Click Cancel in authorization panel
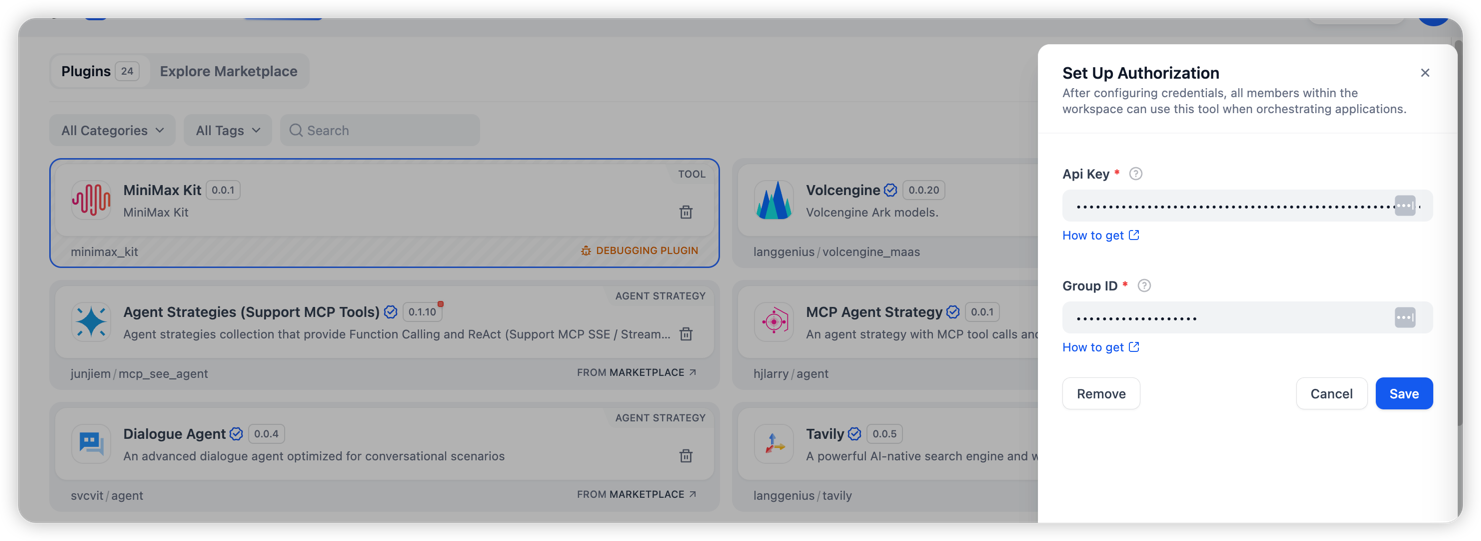The height and width of the screenshot is (541, 1481). pos(1331,394)
